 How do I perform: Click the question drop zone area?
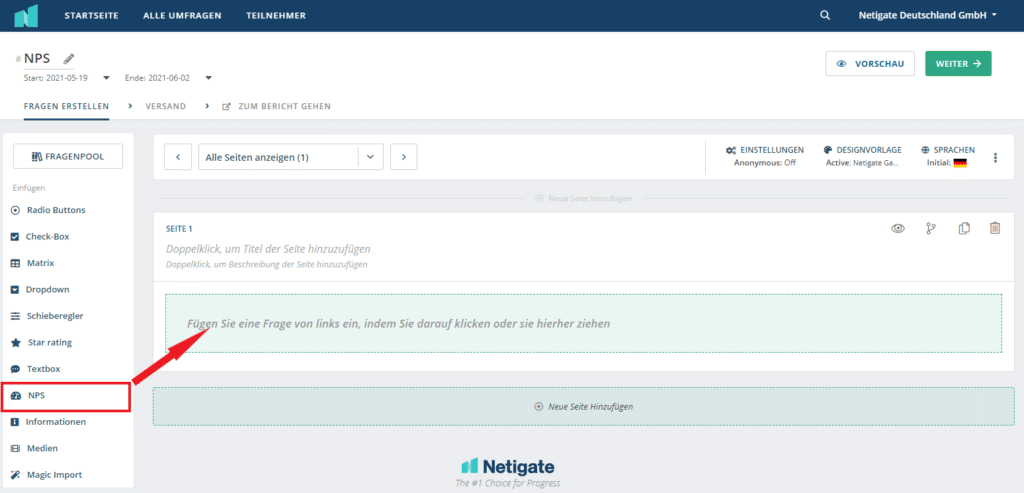583,323
